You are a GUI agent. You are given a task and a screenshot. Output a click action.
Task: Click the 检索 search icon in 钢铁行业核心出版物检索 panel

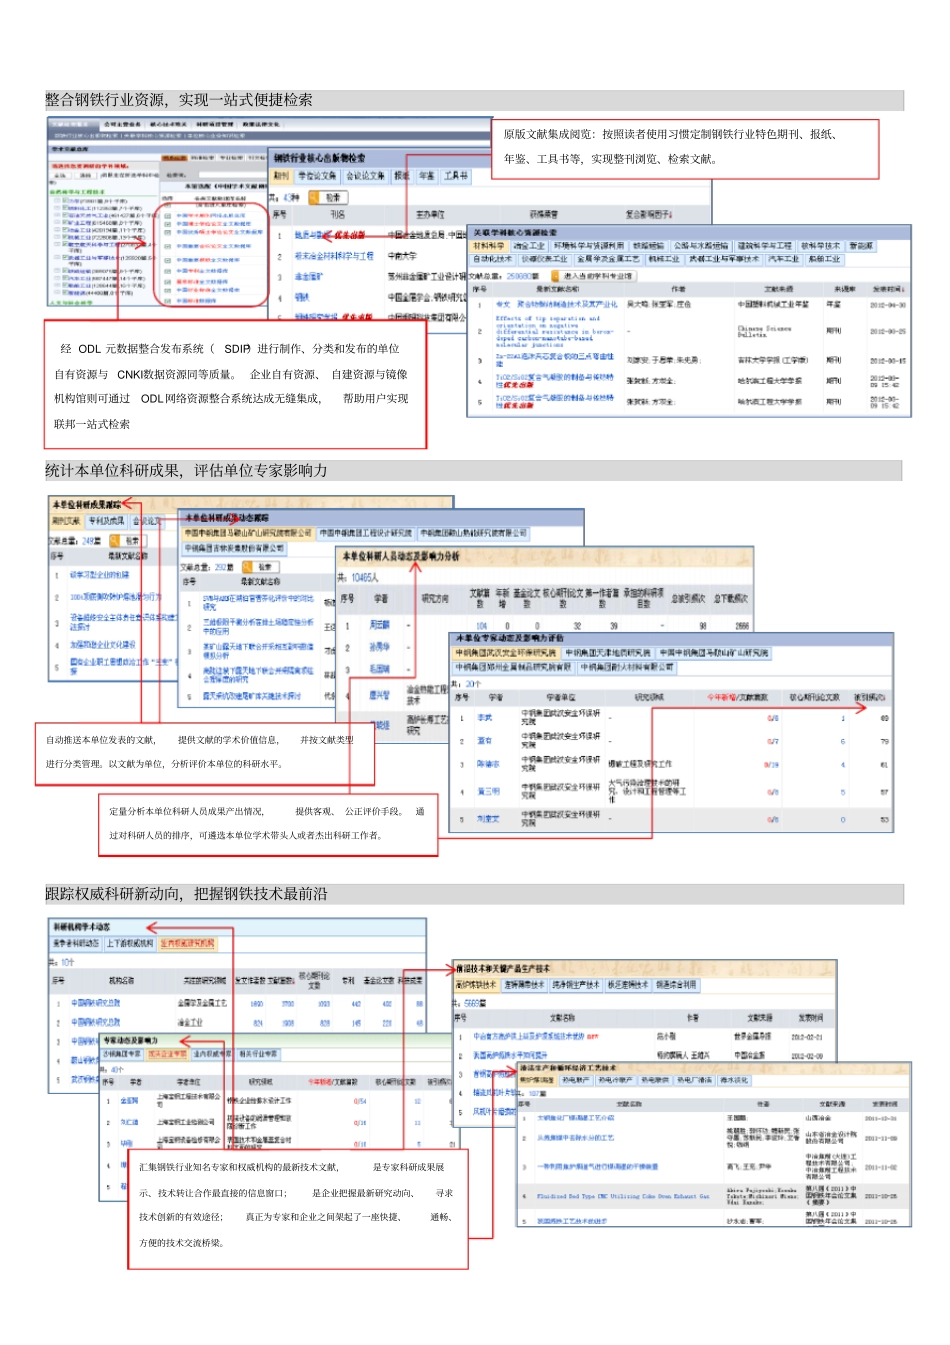pos(328,197)
